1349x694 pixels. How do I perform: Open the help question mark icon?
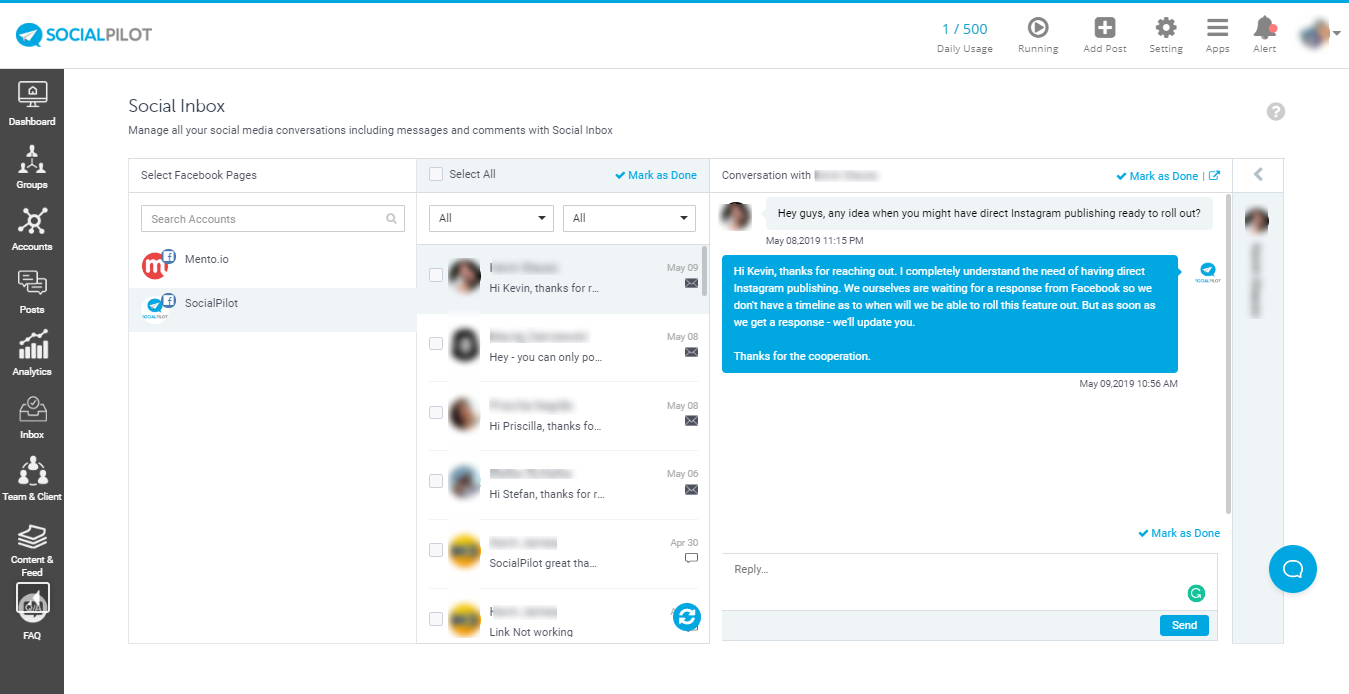coord(1275,111)
